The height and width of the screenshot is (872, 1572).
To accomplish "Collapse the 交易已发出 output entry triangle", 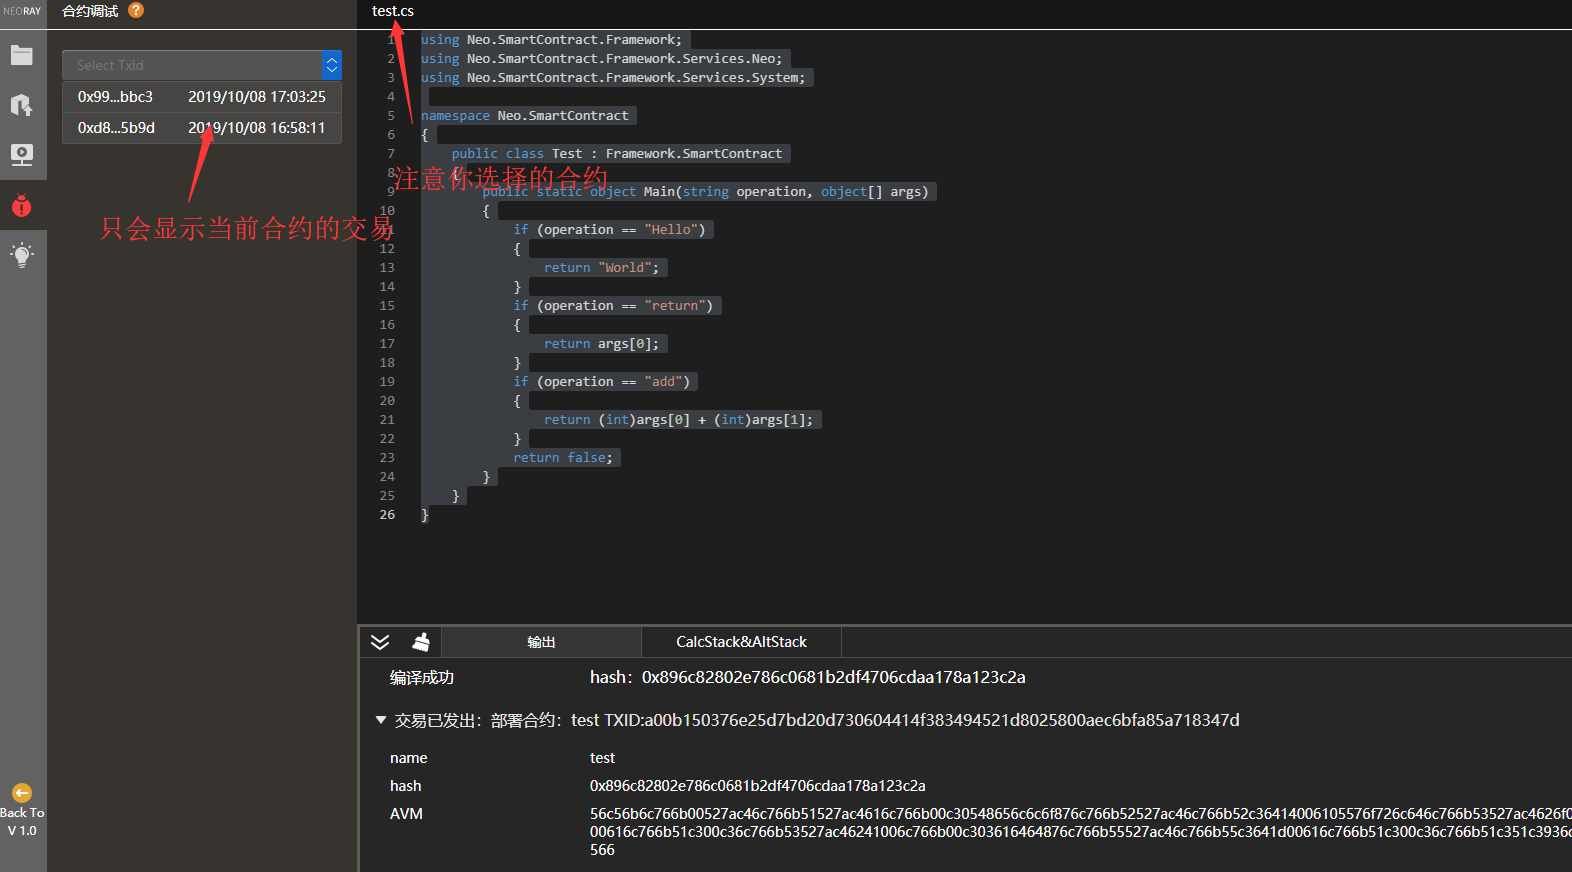I will point(380,720).
